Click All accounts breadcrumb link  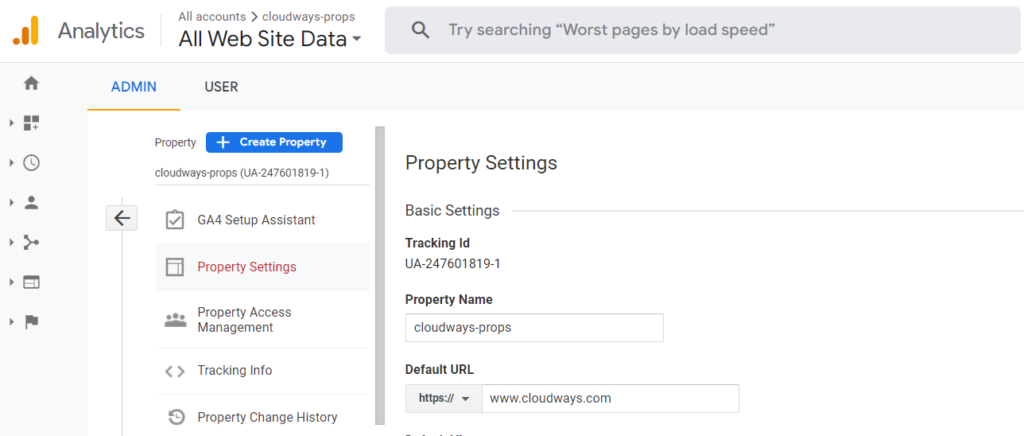pyautogui.click(x=212, y=16)
